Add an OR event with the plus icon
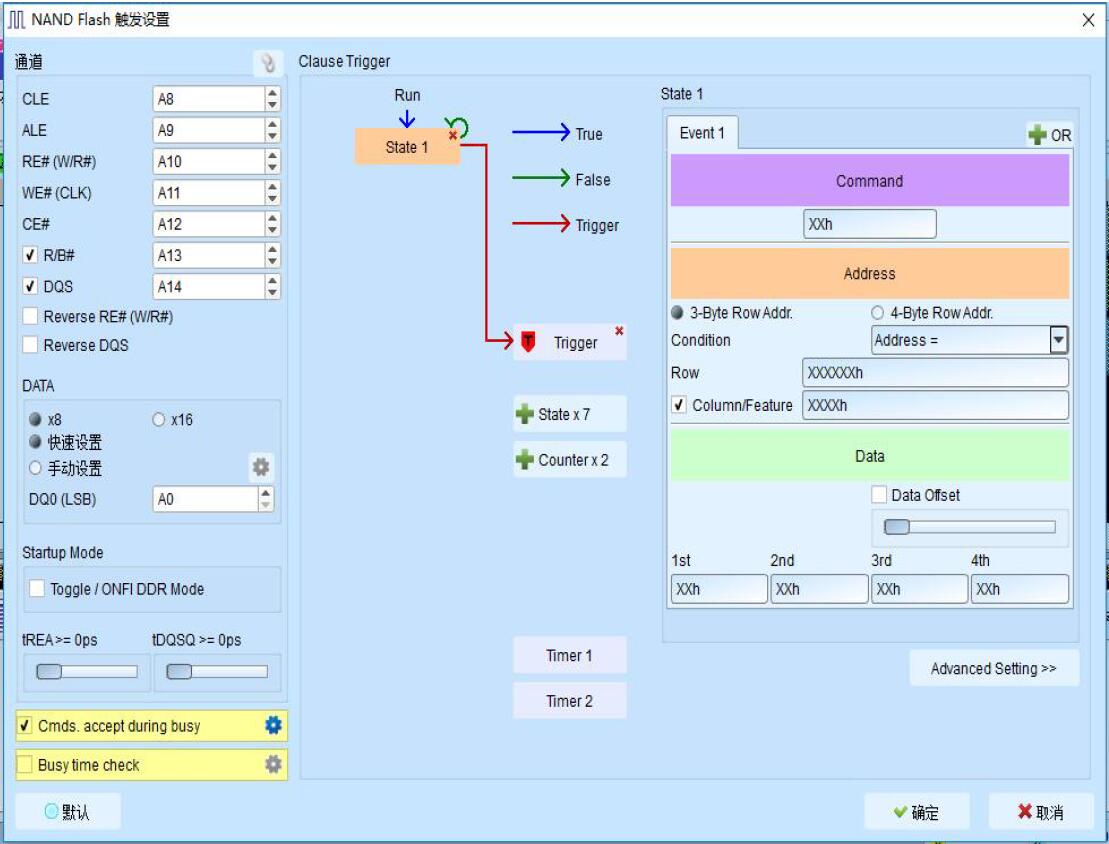 tap(1049, 135)
